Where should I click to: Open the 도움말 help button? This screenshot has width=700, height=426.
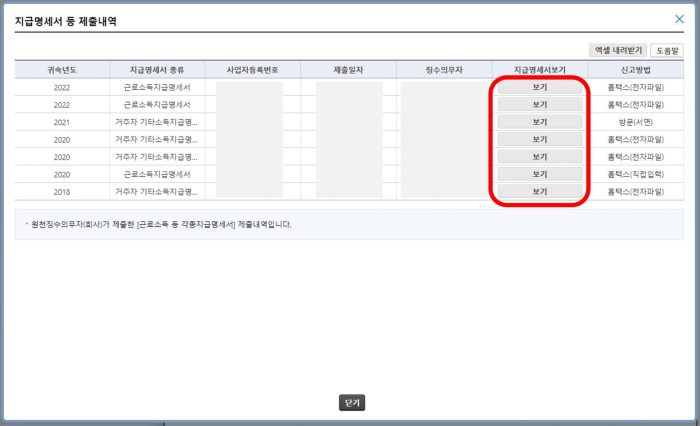point(667,50)
